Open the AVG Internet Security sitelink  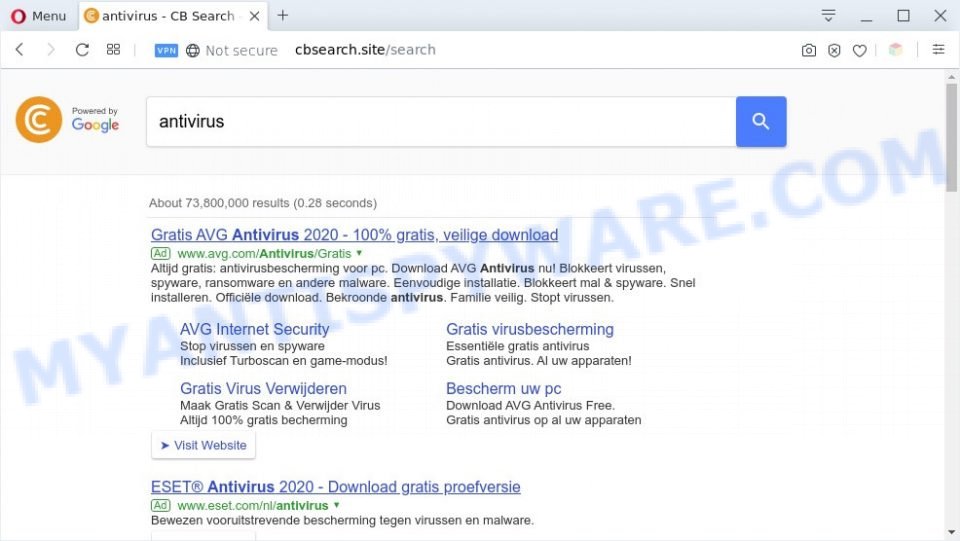[254, 329]
